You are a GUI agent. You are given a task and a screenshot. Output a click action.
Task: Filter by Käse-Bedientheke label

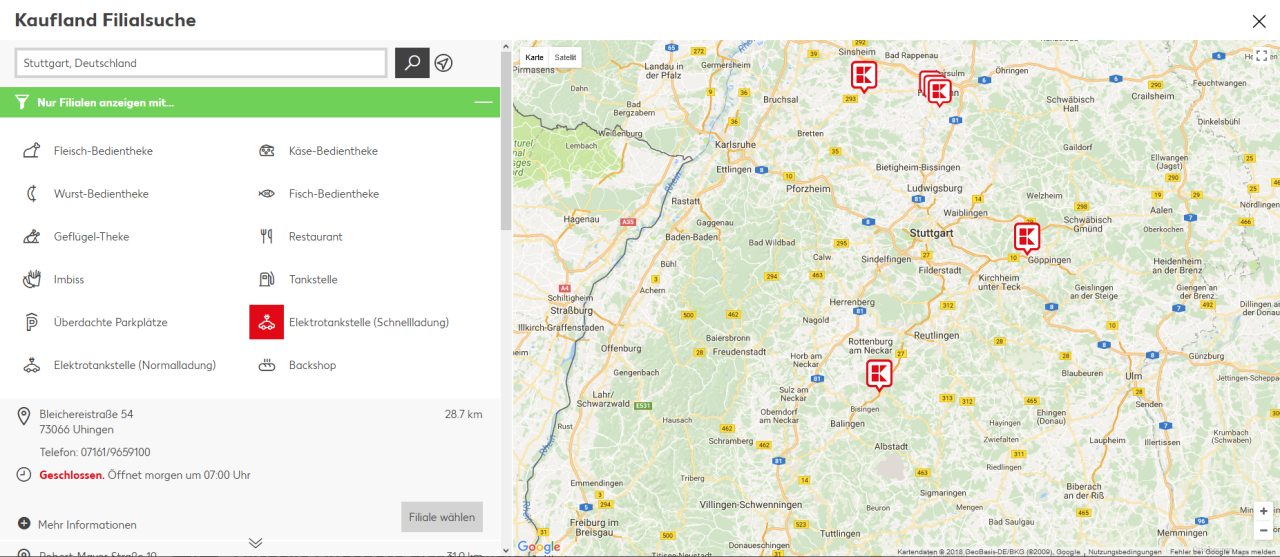click(333, 151)
